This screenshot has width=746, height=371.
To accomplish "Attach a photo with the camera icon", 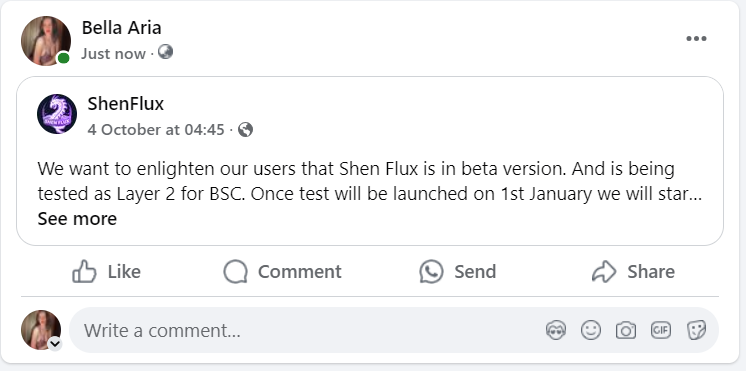I will click(x=626, y=330).
